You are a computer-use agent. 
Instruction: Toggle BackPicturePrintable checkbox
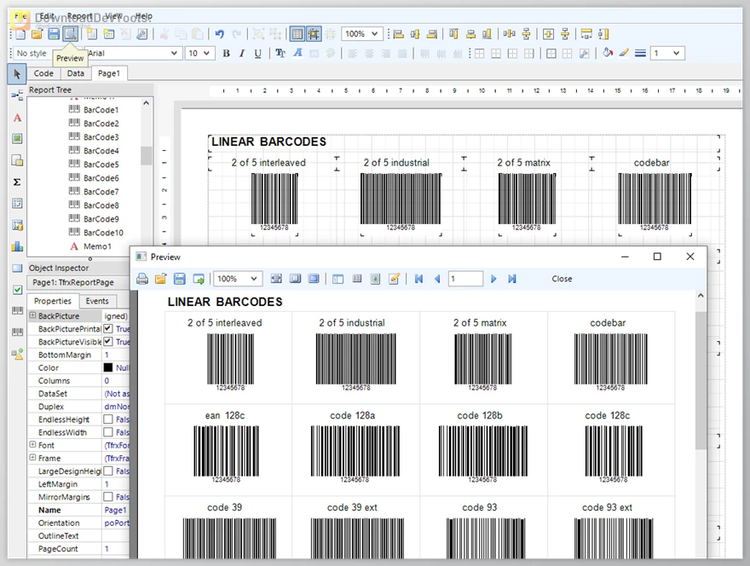pyautogui.click(x=108, y=329)
